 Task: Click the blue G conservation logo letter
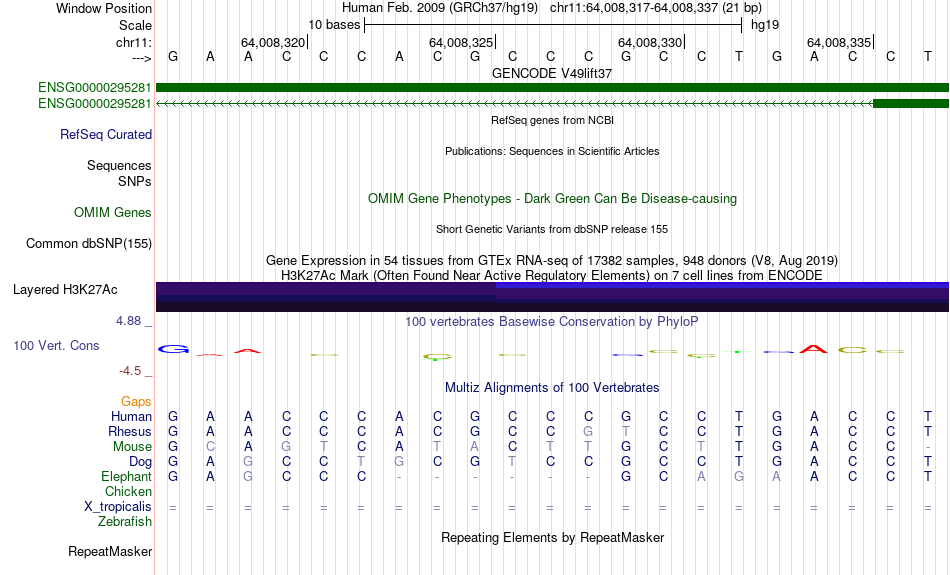pos(173,349)
